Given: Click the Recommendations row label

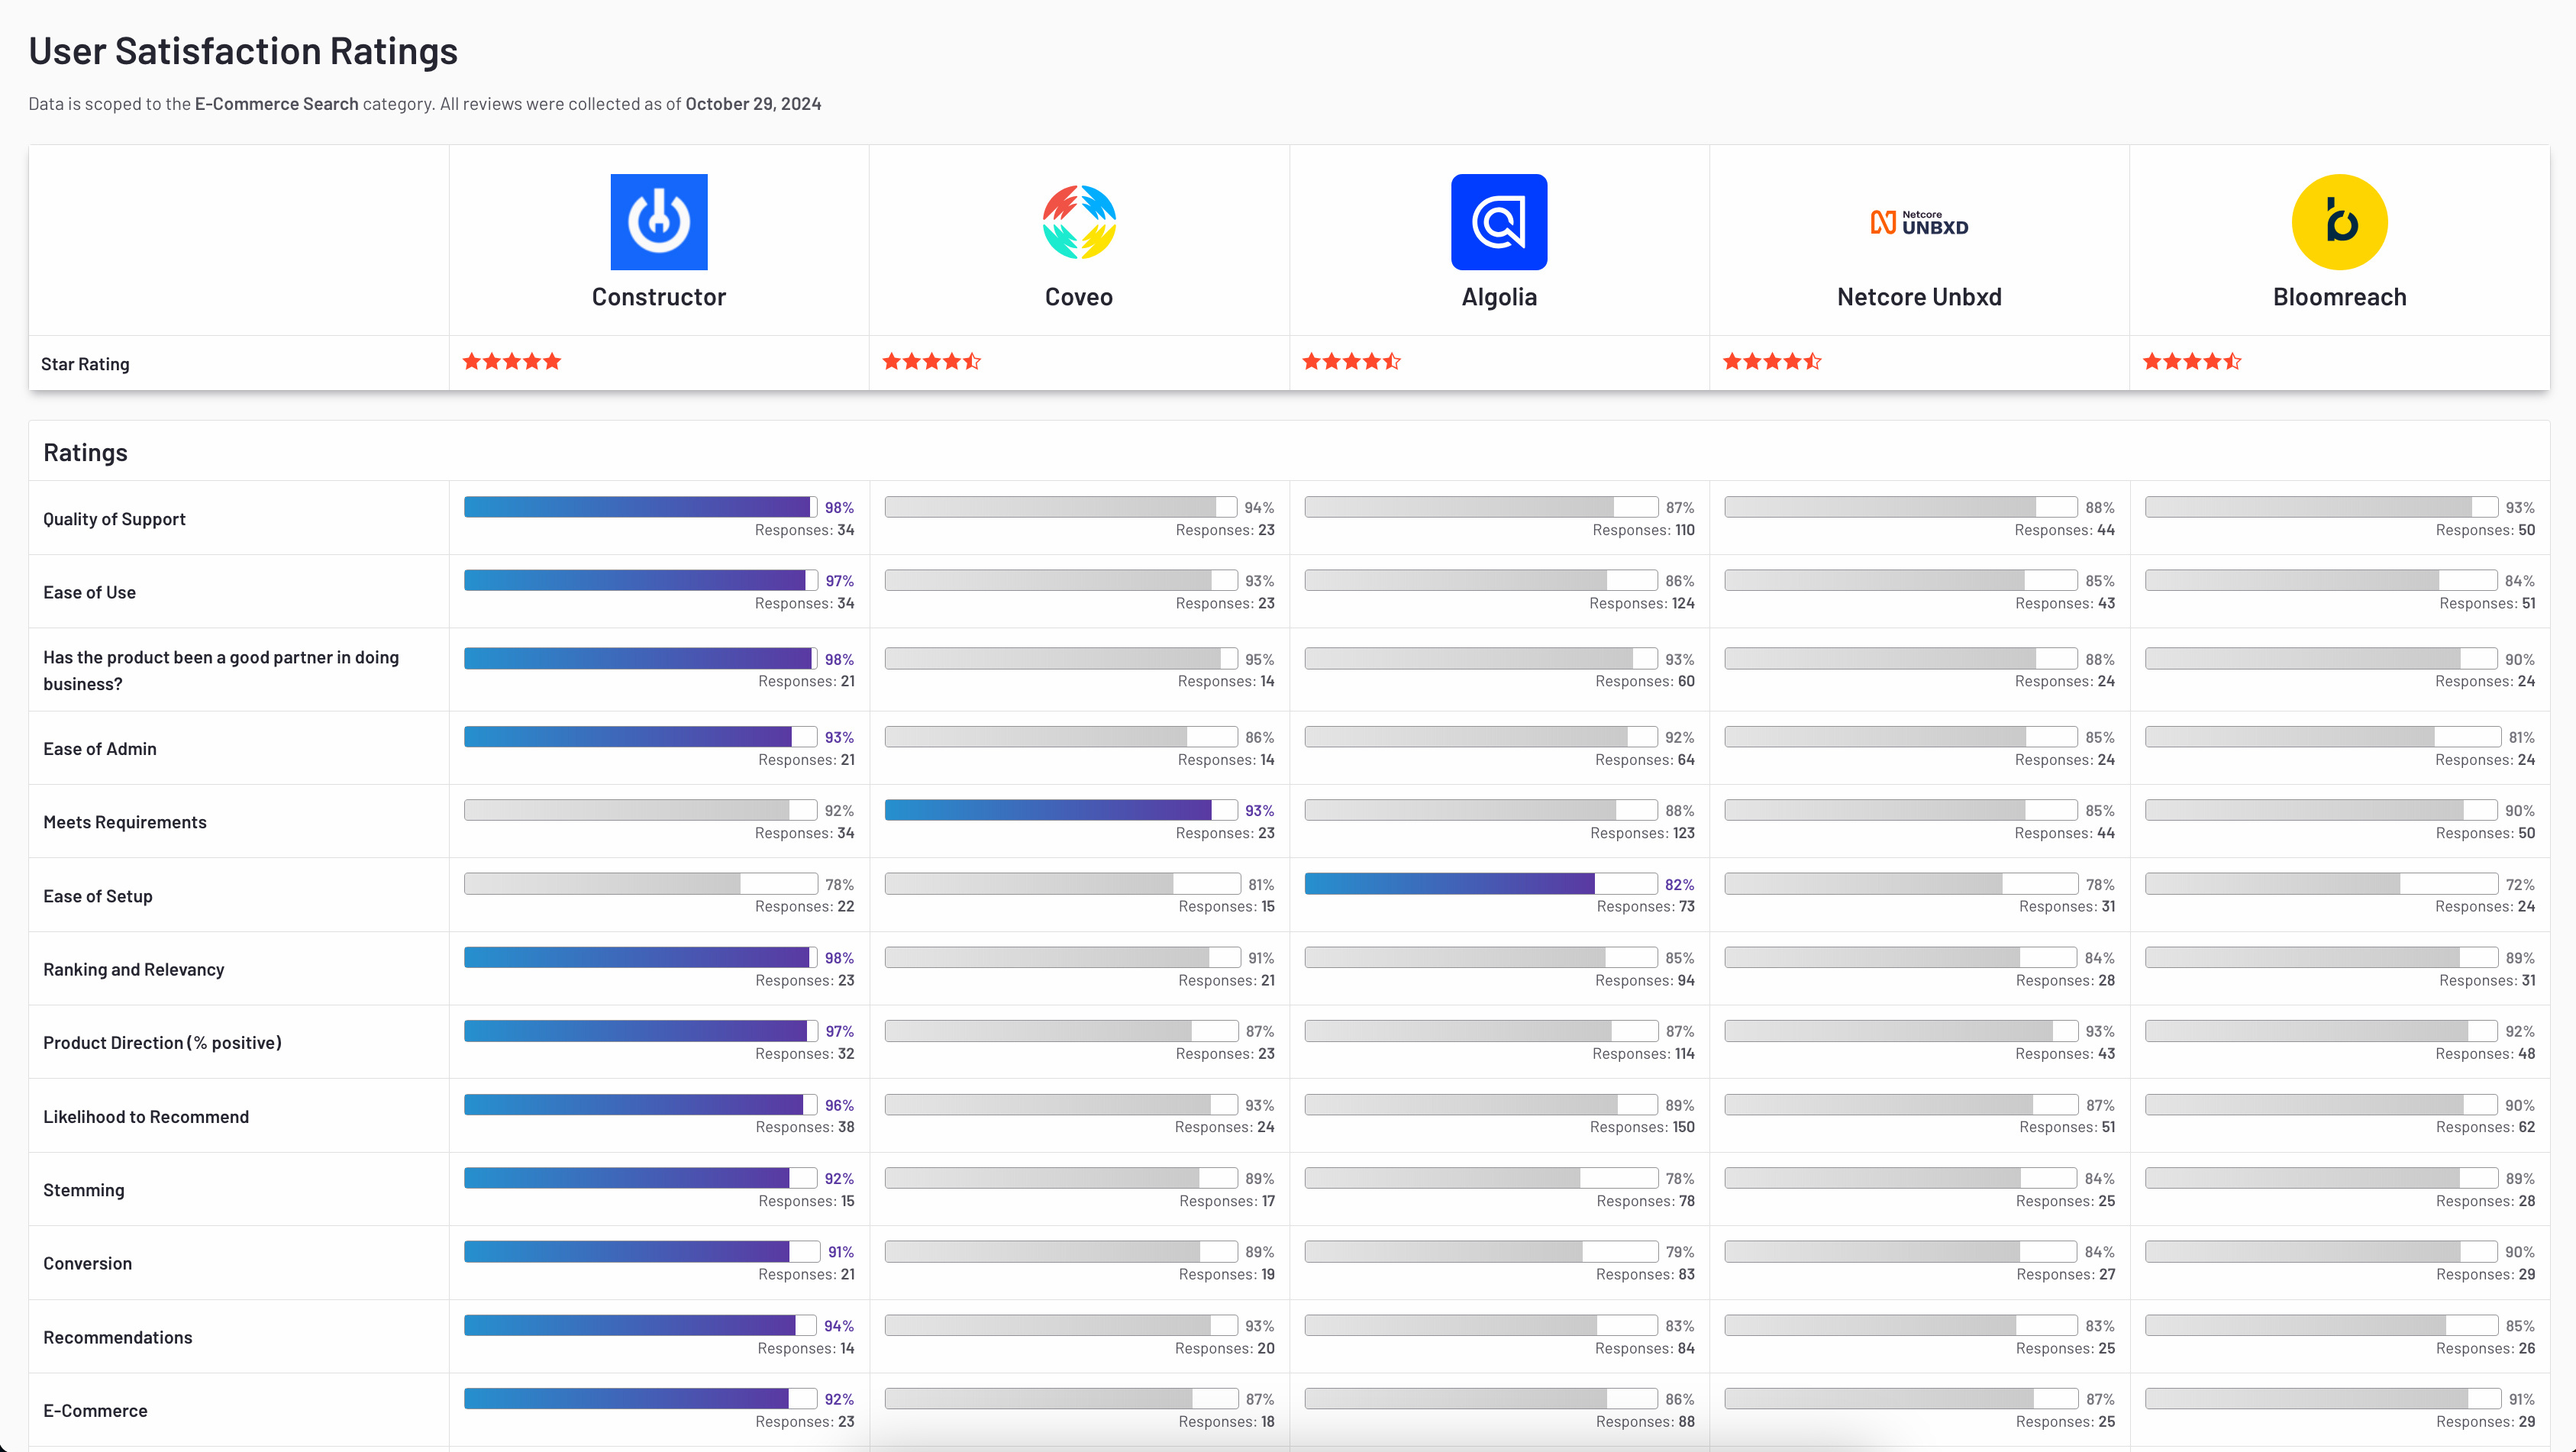Looking at the screenshot, I should (x=118, y=1337).
